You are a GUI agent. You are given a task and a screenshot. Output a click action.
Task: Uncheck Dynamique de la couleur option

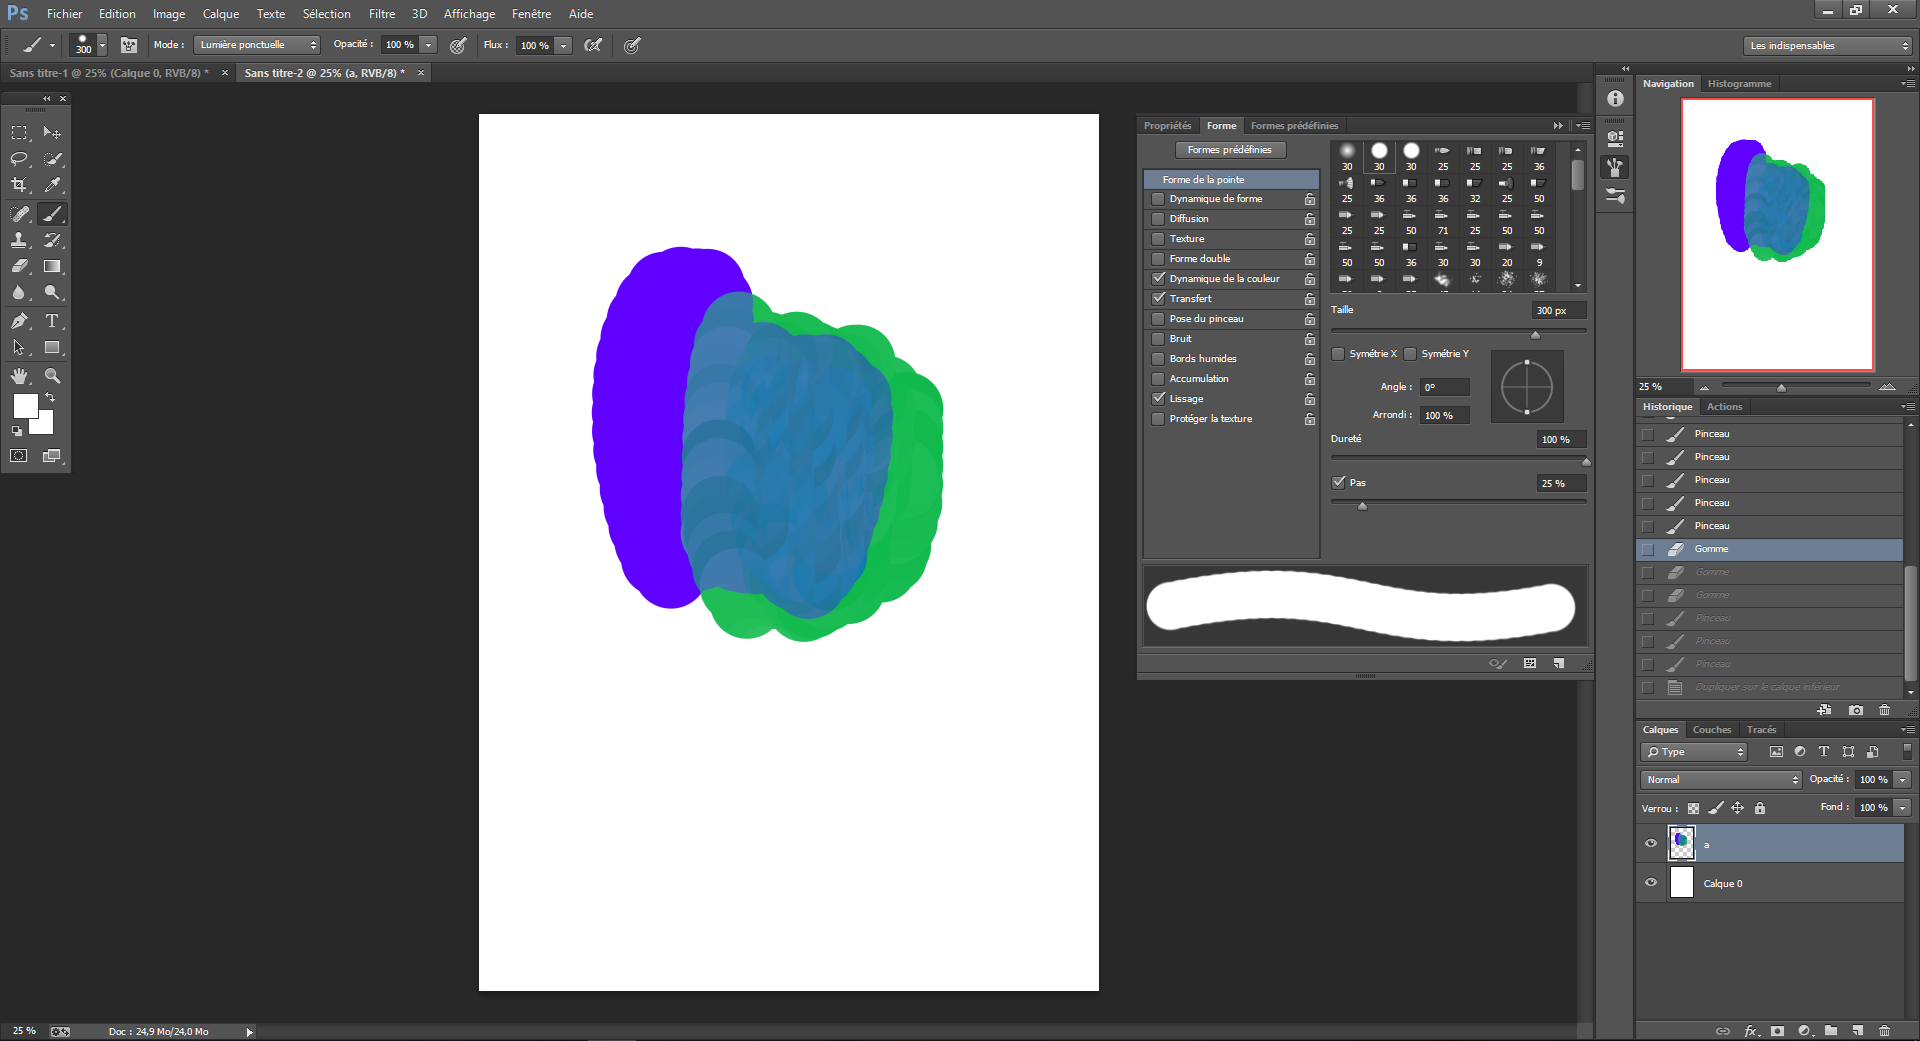(1158, 279)
